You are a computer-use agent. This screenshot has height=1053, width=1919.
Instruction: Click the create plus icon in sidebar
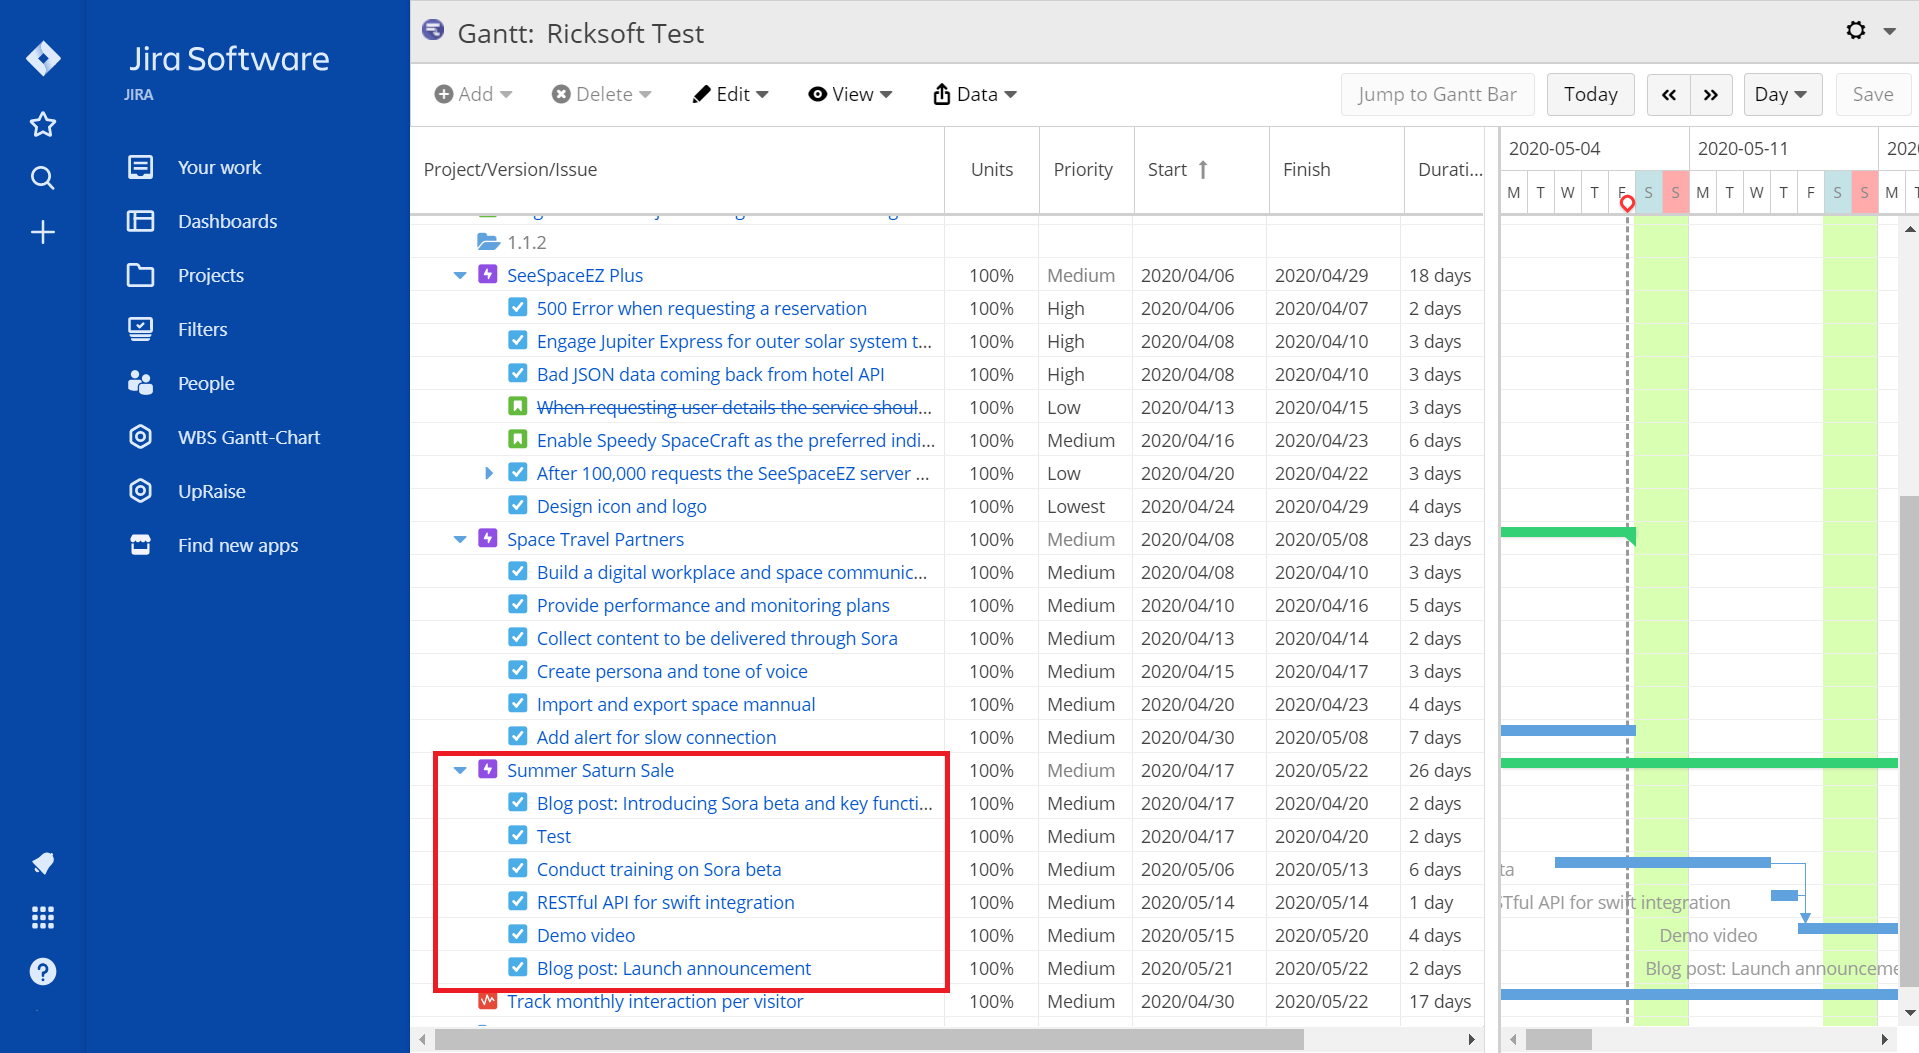pyautogui.click(x=43, y=233)
